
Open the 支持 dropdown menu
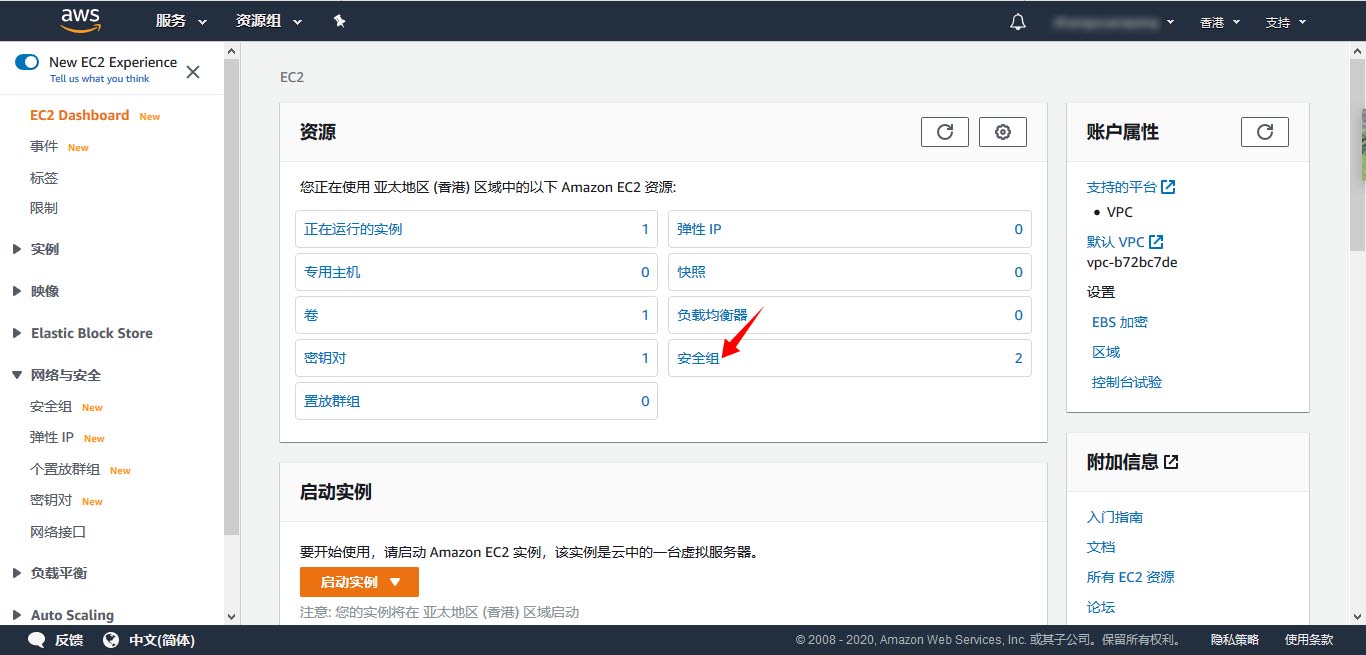[x=1286, y=22]
